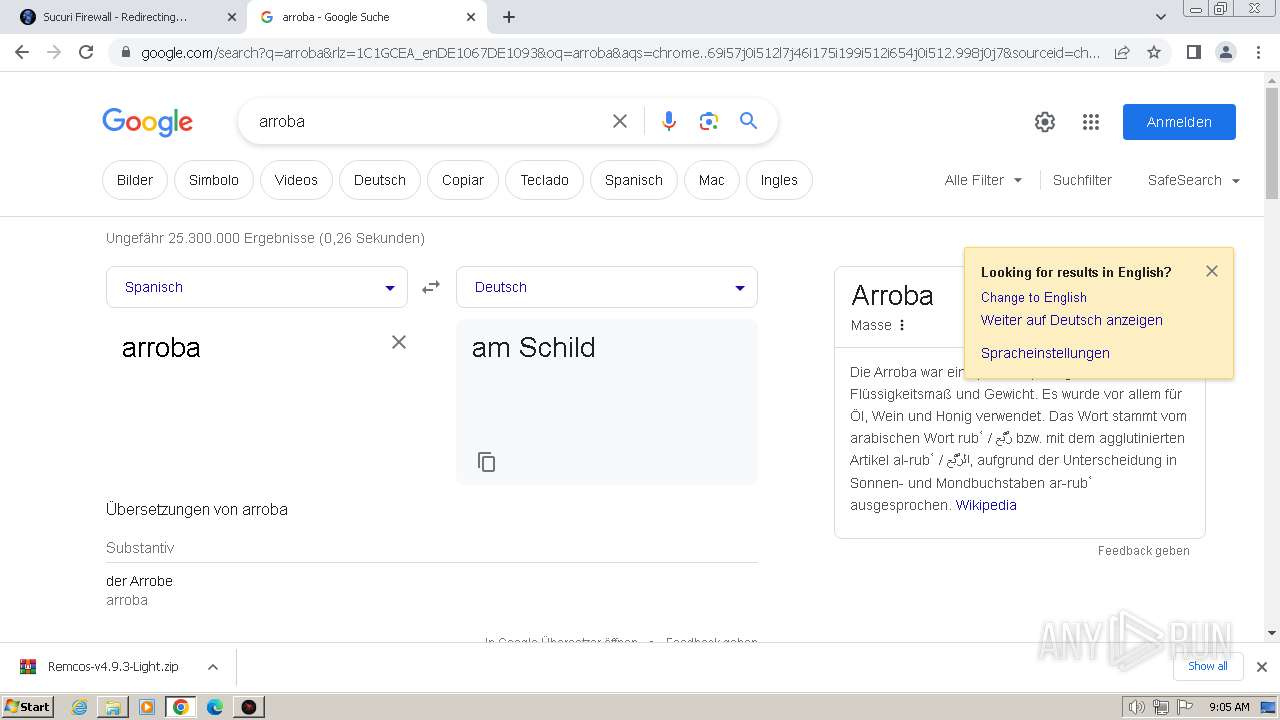Screen dimensions: 1280x720
Task: Click the source text arroba
Action: click(161, 347)
